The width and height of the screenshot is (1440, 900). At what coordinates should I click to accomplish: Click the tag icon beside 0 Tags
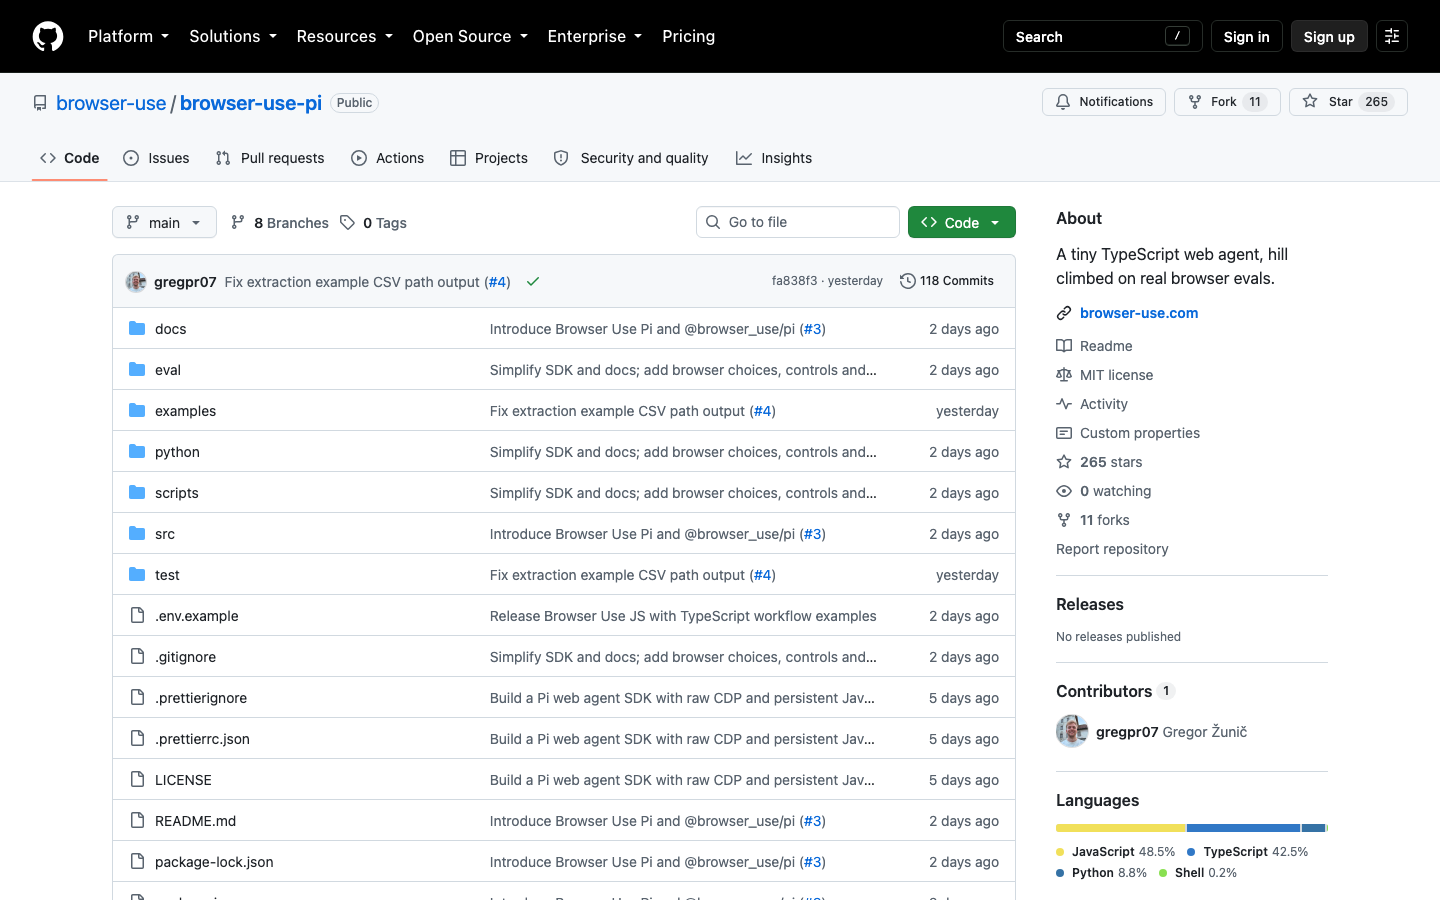point(347,223)
